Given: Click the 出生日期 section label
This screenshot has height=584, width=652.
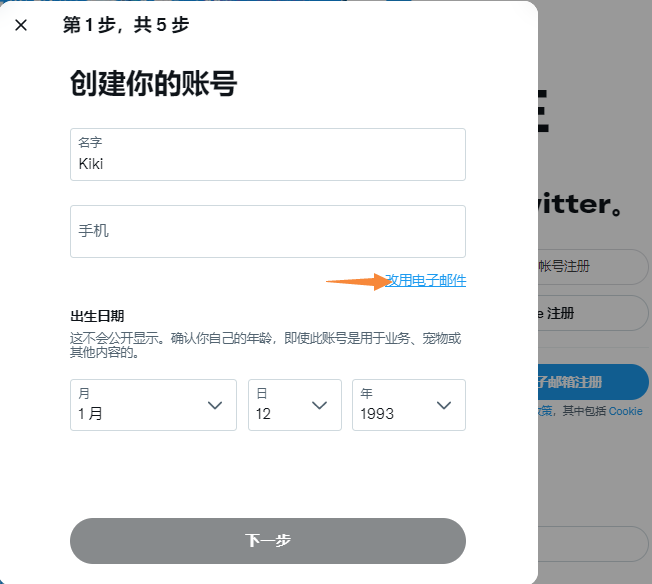Looking at the screenshot, I should point(97,316).
